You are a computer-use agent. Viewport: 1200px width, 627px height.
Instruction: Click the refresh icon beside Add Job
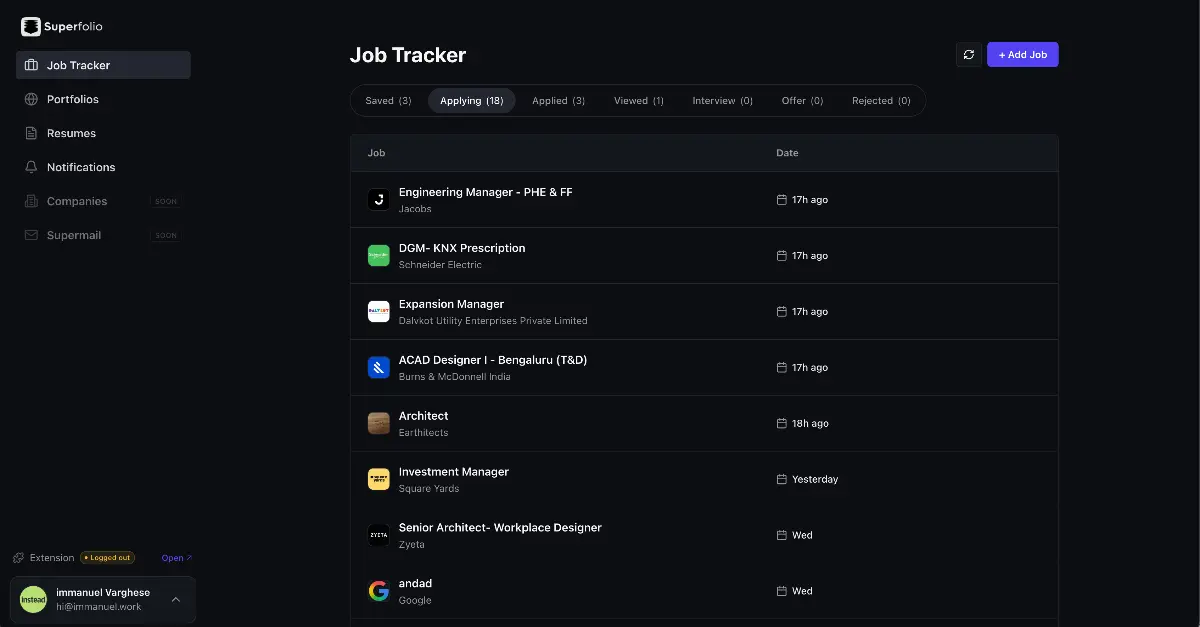point(968,55)
